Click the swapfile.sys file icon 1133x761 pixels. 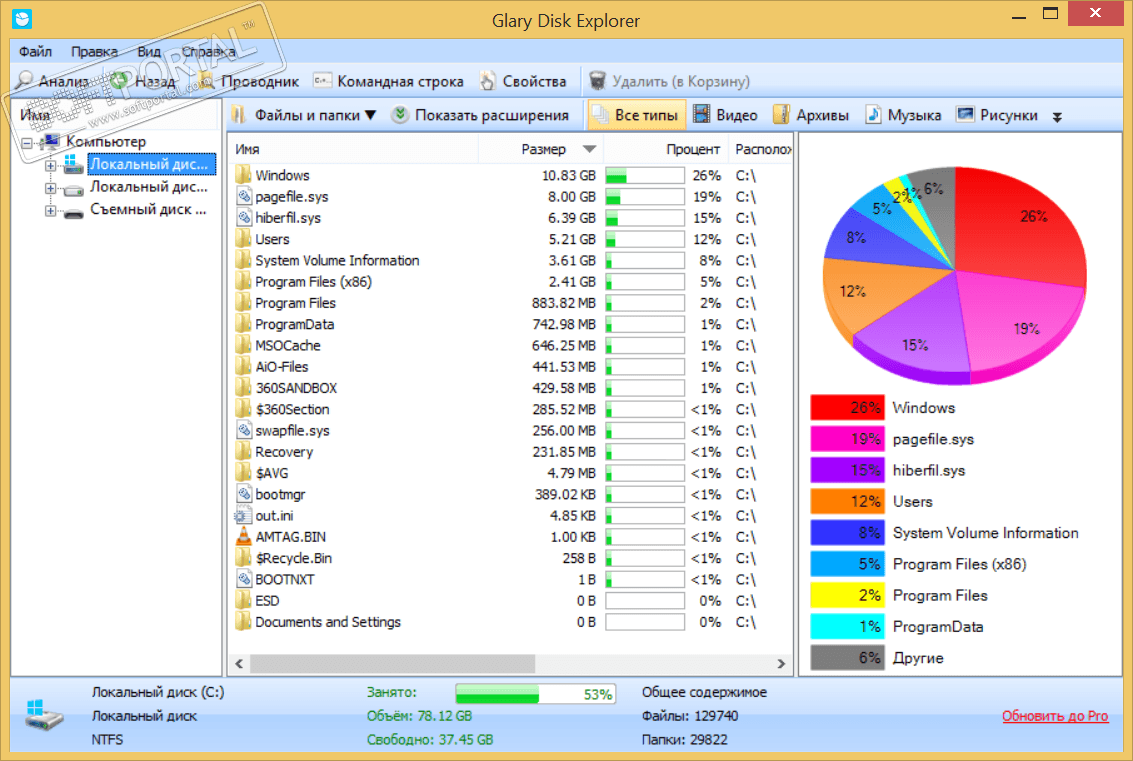click(244, 430)
